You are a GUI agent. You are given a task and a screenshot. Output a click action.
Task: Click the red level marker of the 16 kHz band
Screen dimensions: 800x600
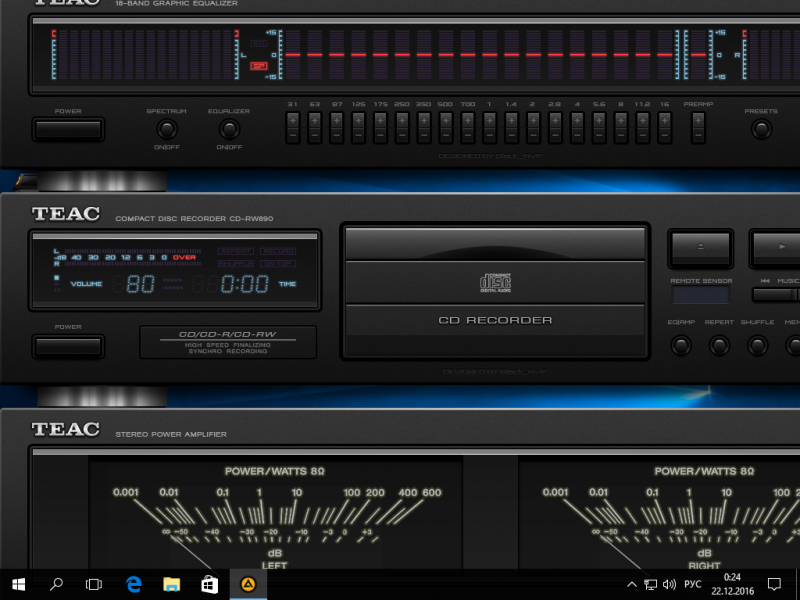(x=665, y=55)
